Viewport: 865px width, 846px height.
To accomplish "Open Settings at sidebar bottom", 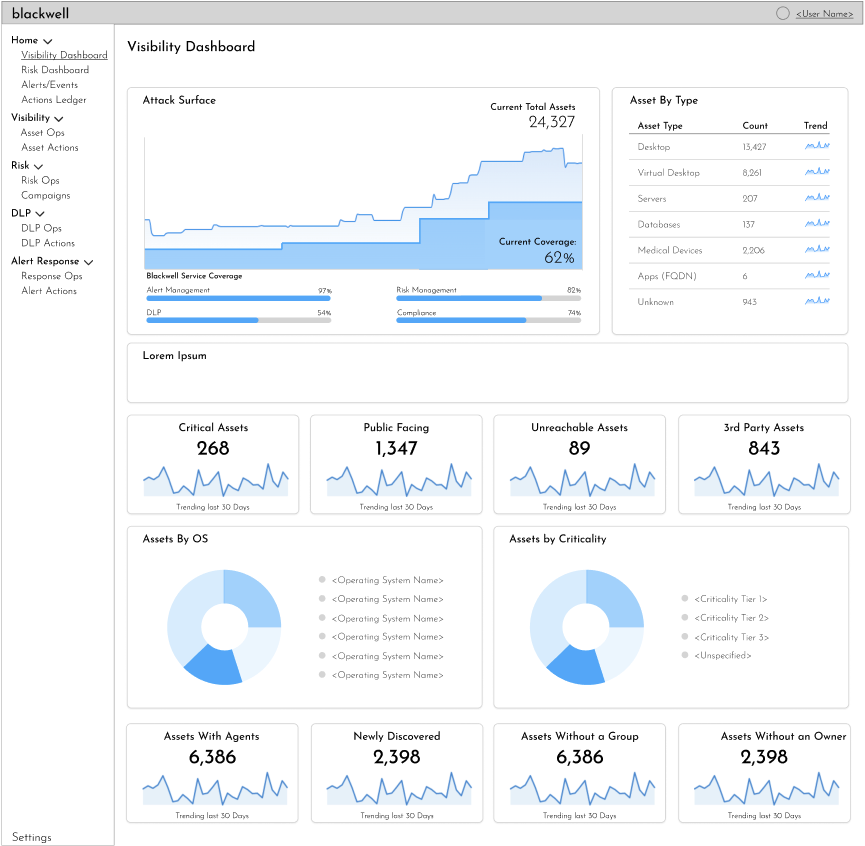I will click(x=31, y=837).
